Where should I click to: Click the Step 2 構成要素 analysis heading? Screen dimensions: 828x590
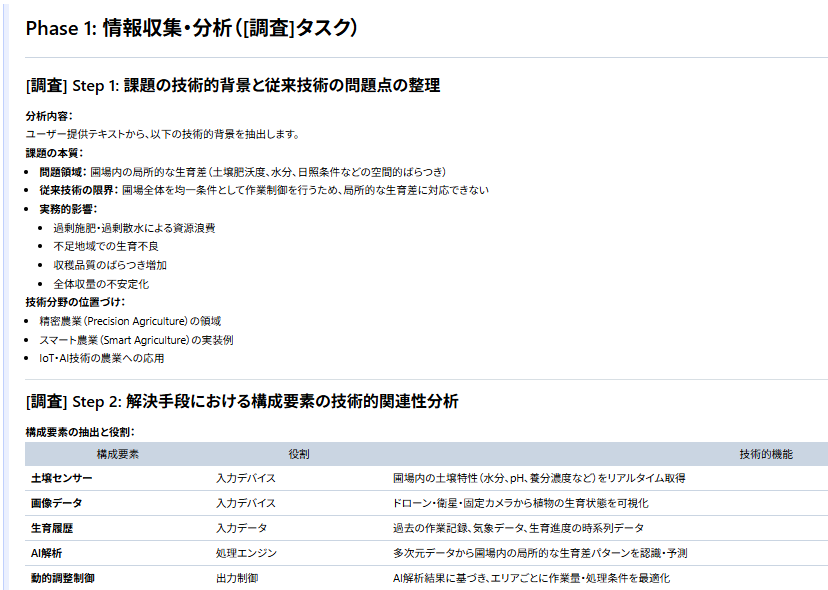[x=242, y=401]
